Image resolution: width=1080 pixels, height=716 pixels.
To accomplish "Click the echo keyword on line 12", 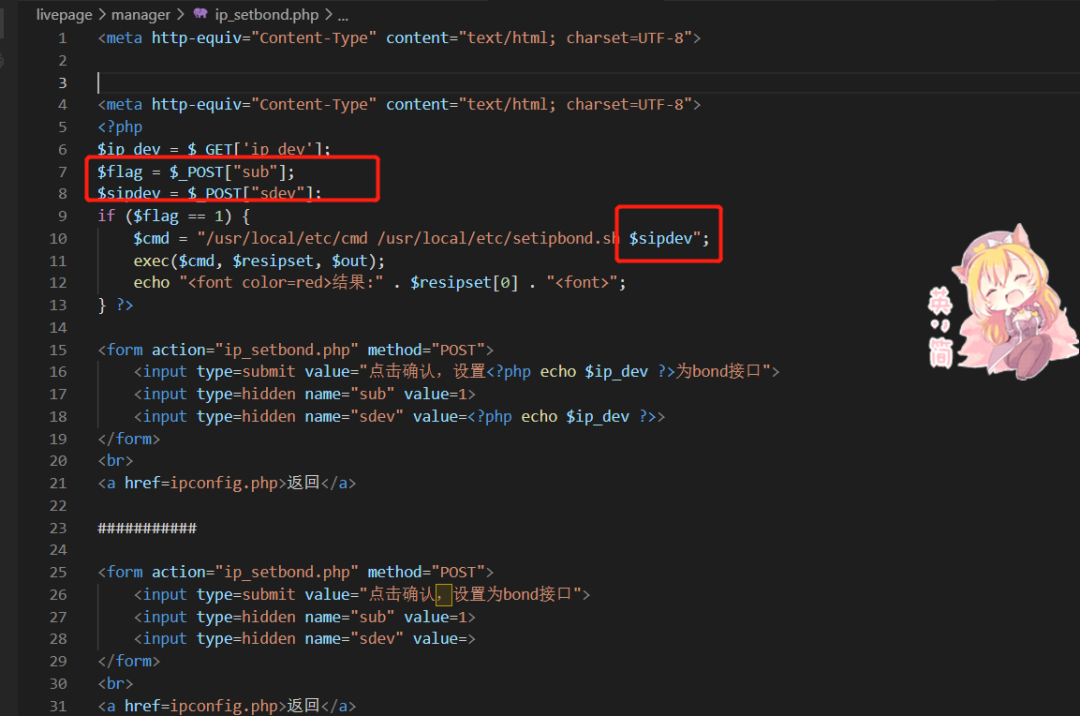I will coord(152,283).
